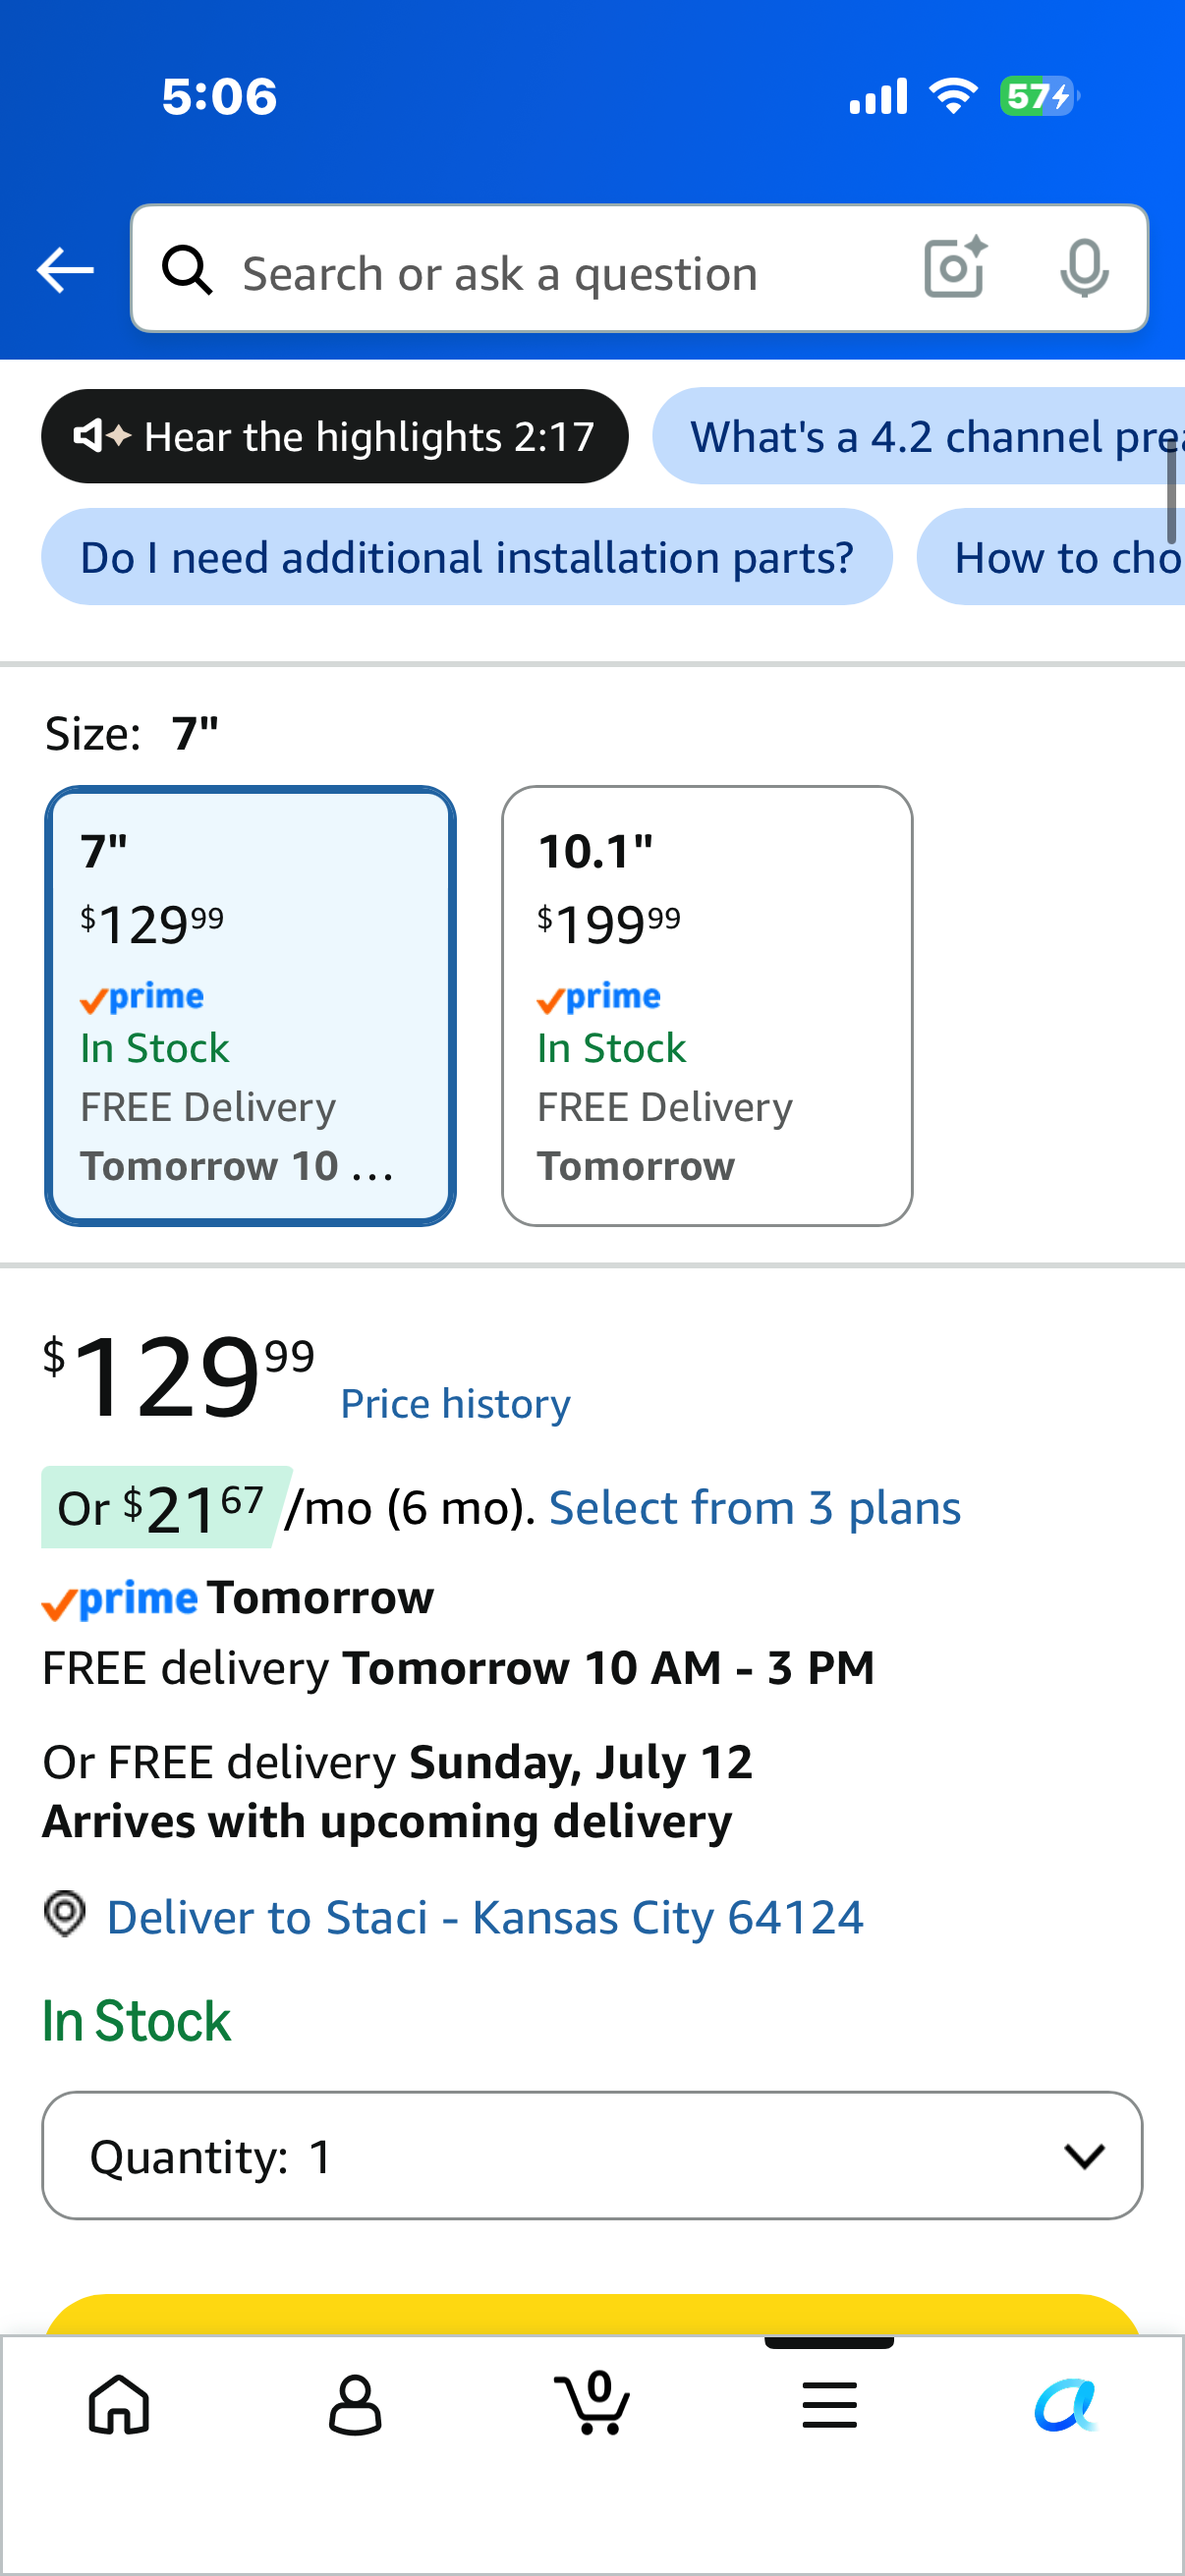Click the Quantity dropdown chevron

tap(1084, 2156)
